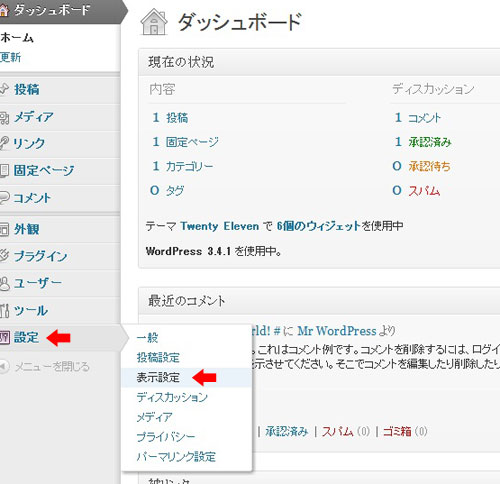This screenshot has width=500, height=484.
Task: Collapse the menu with メニューを閉じる arrow
Action: tap(4, 366)
